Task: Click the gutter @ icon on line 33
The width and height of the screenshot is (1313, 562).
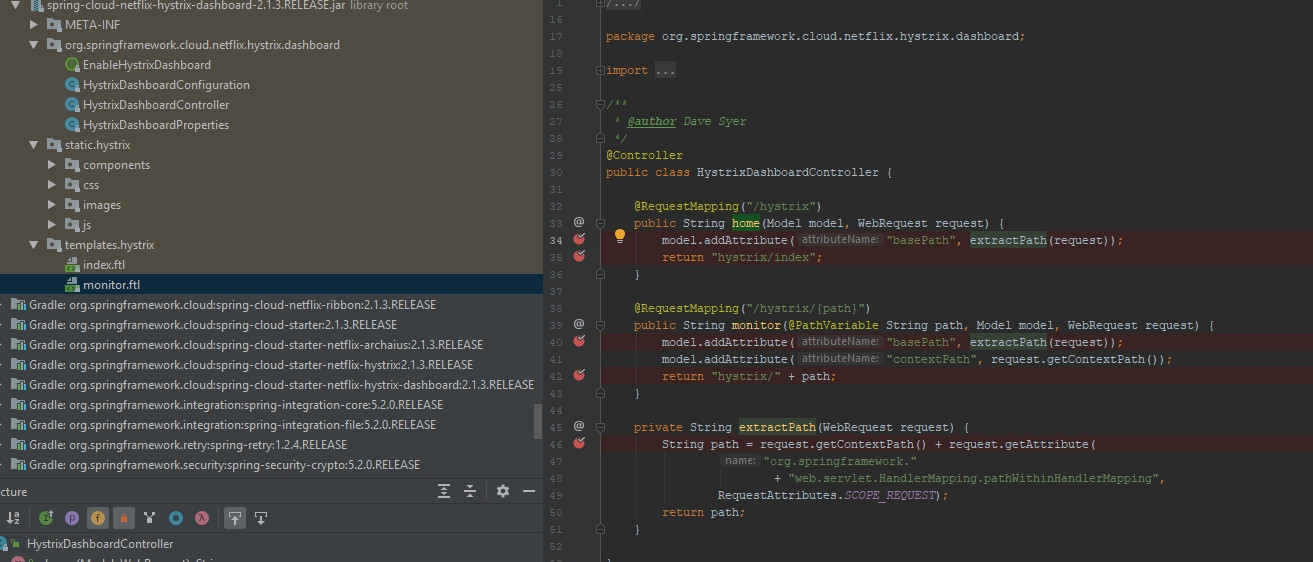Action: click(x=579, y=222)
